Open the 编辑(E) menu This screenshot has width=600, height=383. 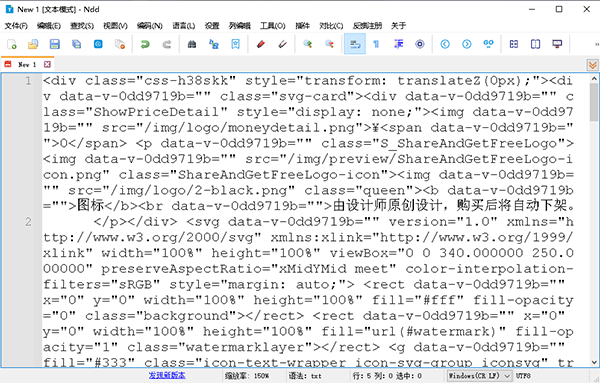[x=49, y=26]
